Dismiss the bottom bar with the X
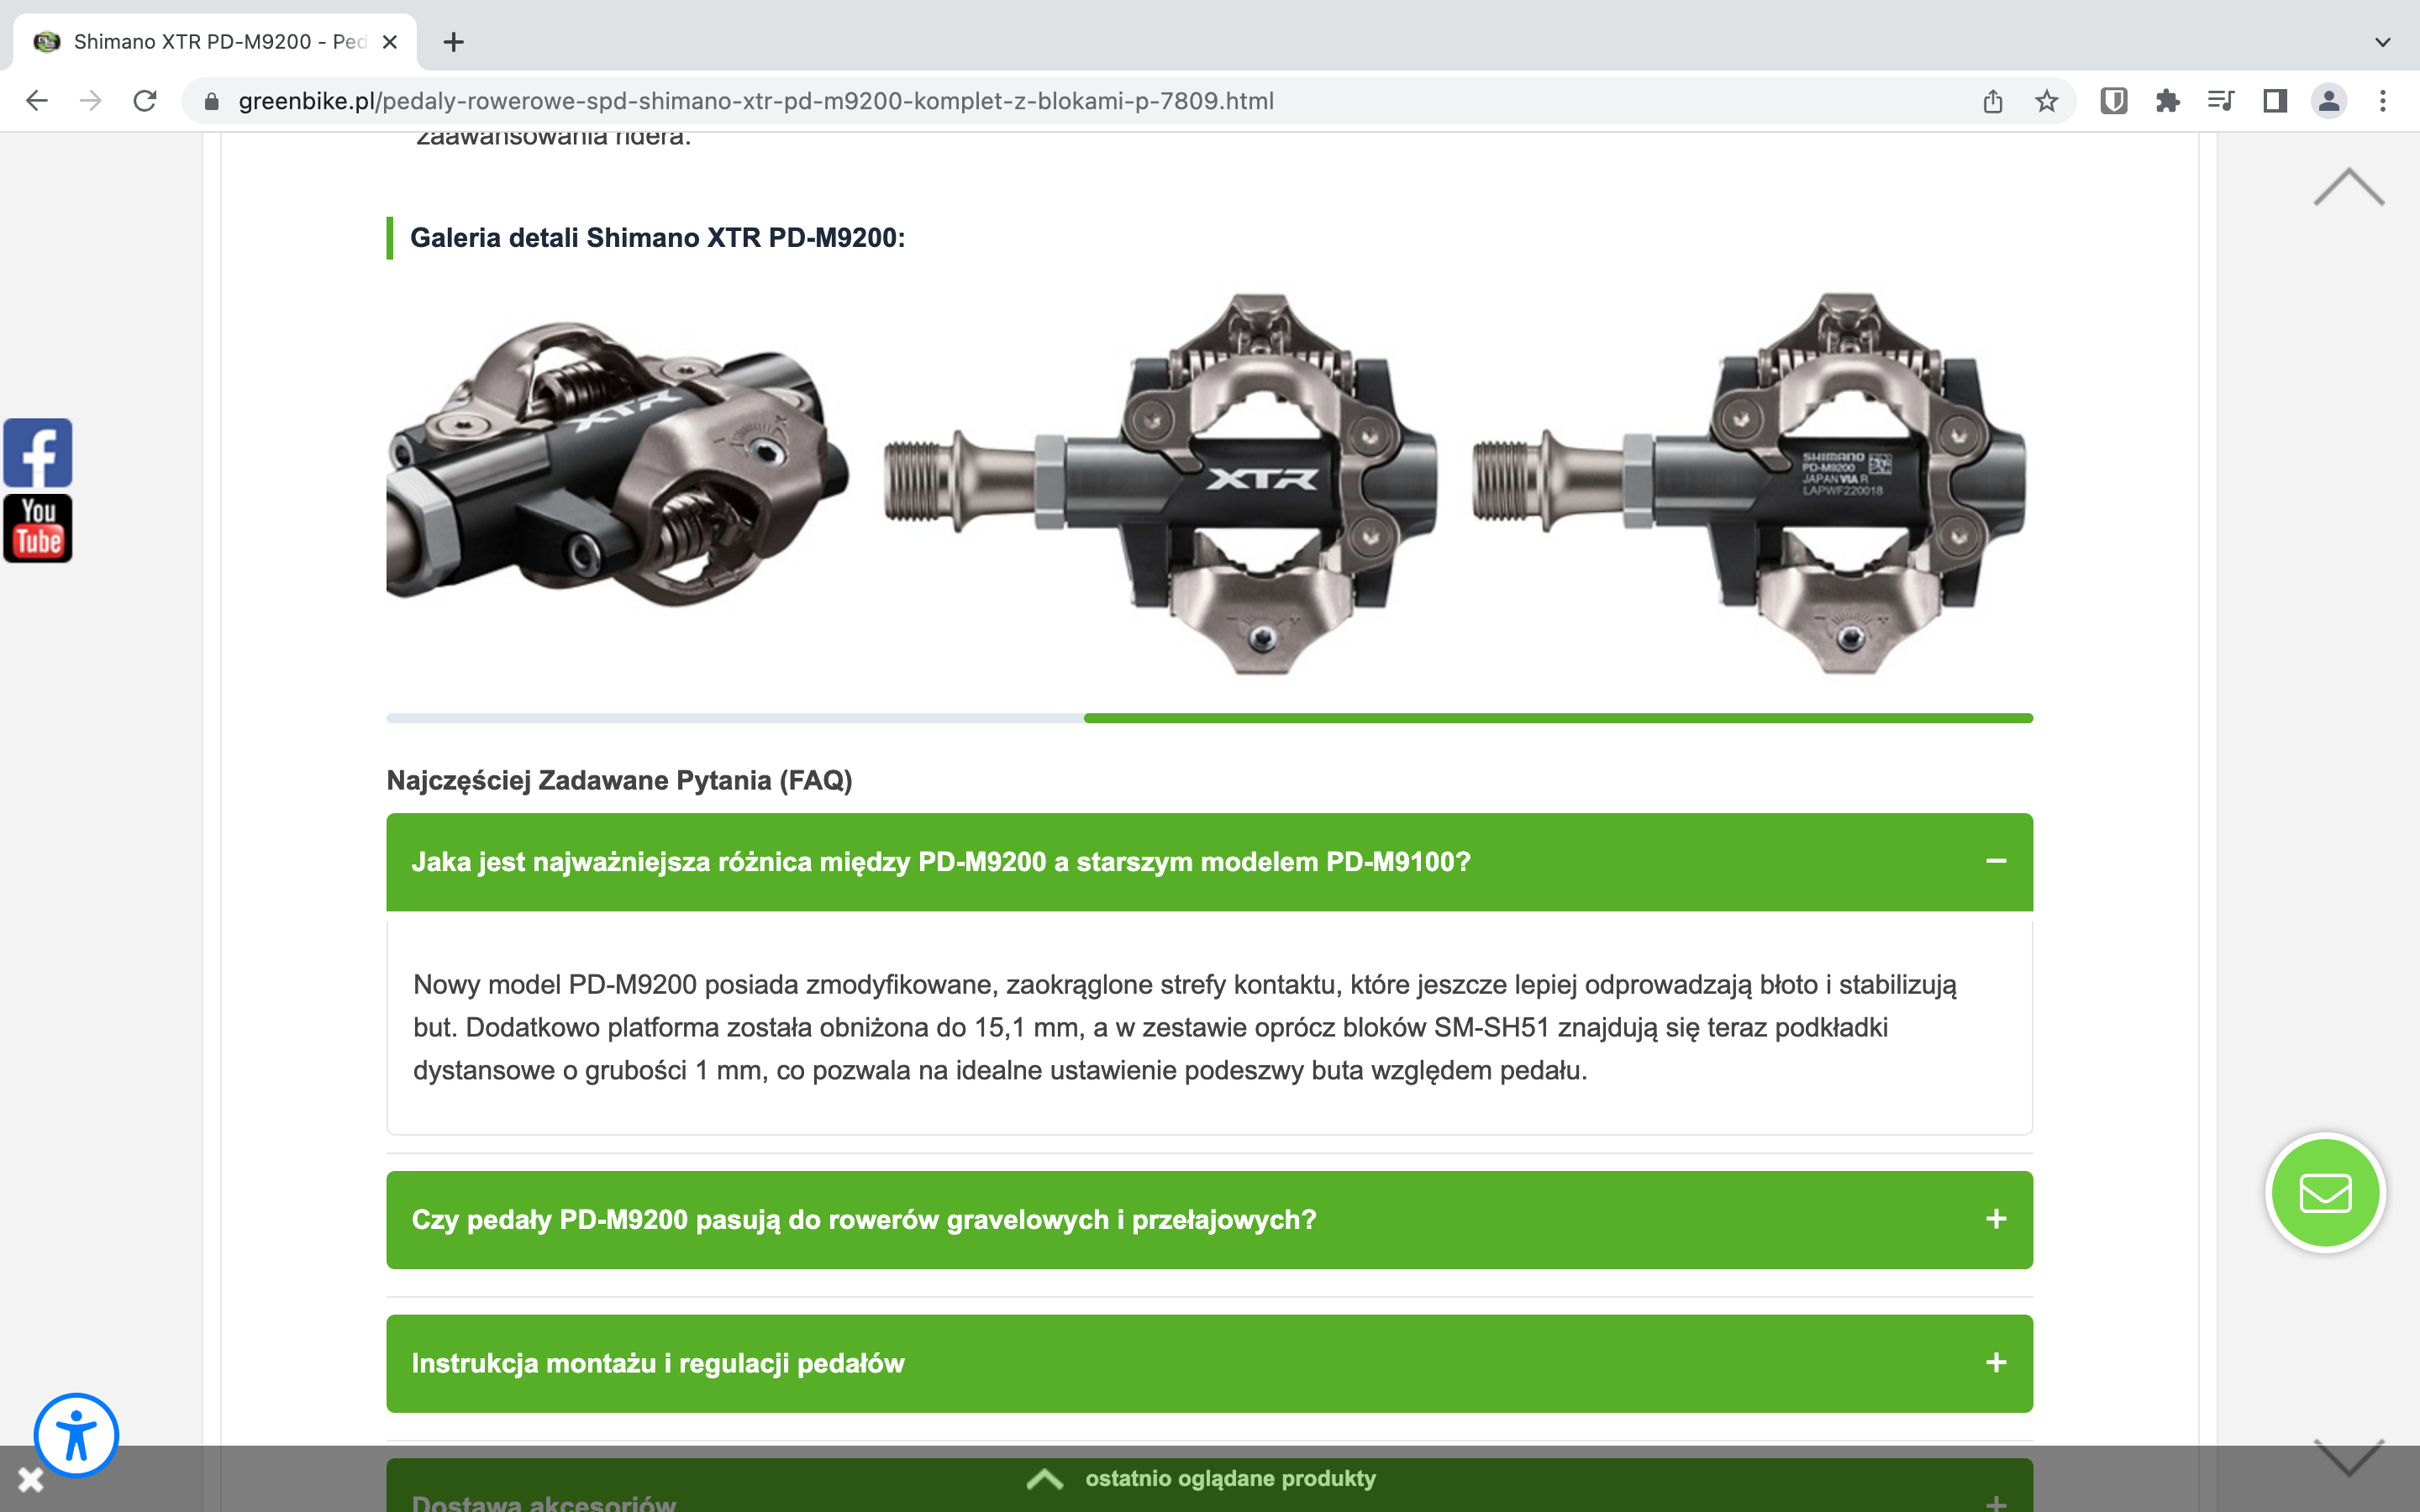Image resolution: width=2420 pixels, height=1512 pixels. tap(31, 1479)
